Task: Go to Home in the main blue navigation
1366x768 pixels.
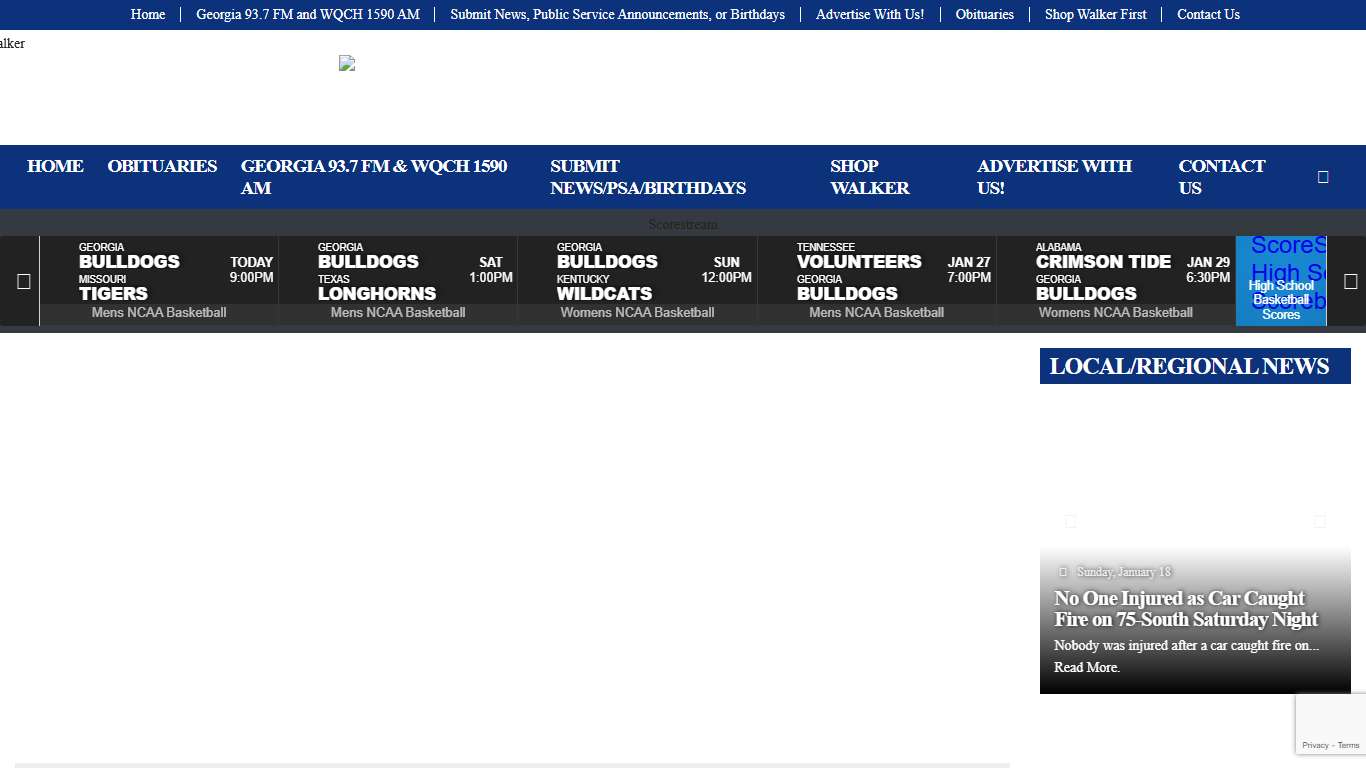Action: (x=55, y=166)
